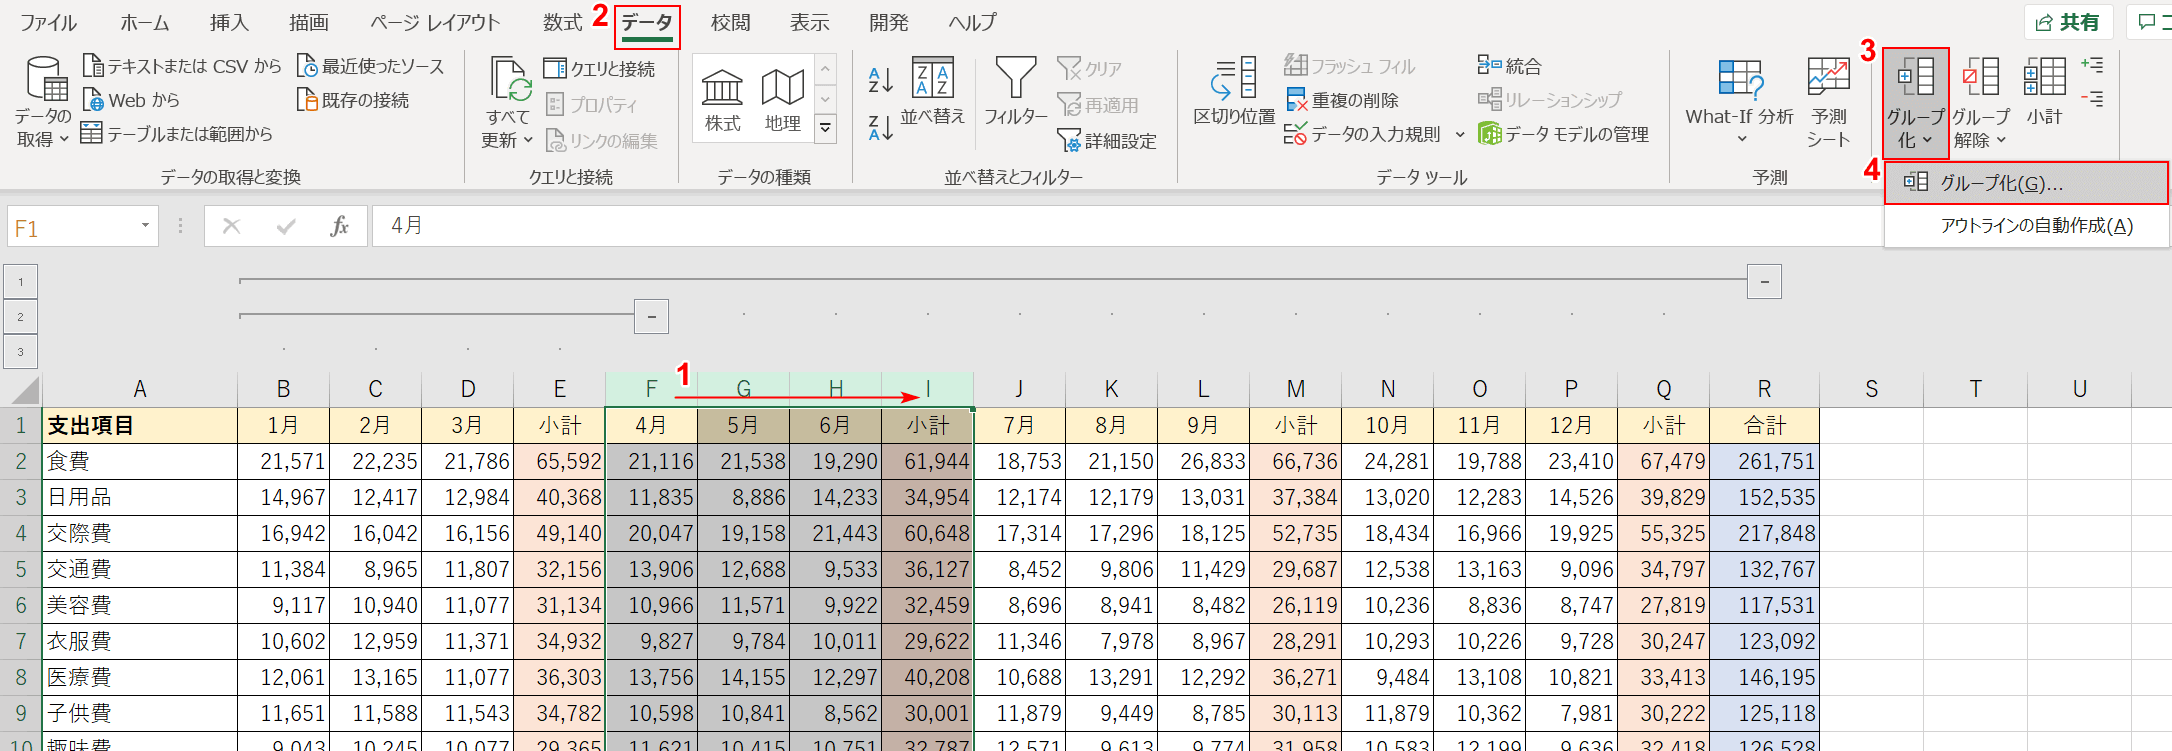Click 統合 consolidate
The image size is (2172, 751).
pos(1509,66)
